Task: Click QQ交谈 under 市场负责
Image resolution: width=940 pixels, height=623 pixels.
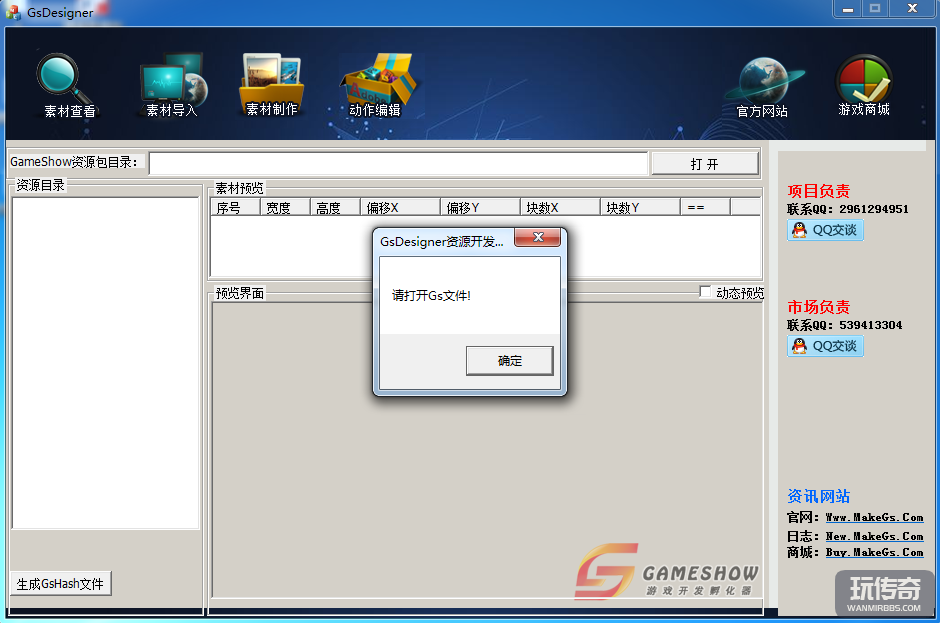Action: (x=825, y=346)
